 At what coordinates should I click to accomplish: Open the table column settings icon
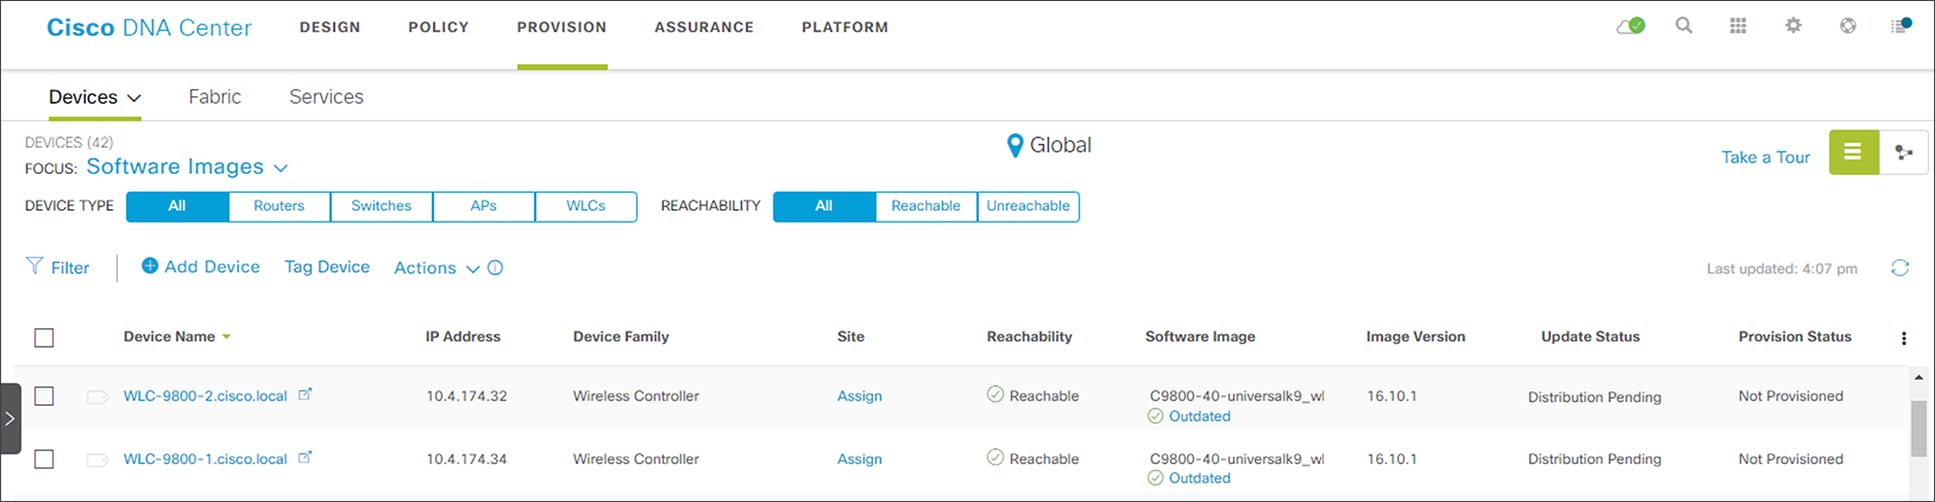coord(1904,338)
